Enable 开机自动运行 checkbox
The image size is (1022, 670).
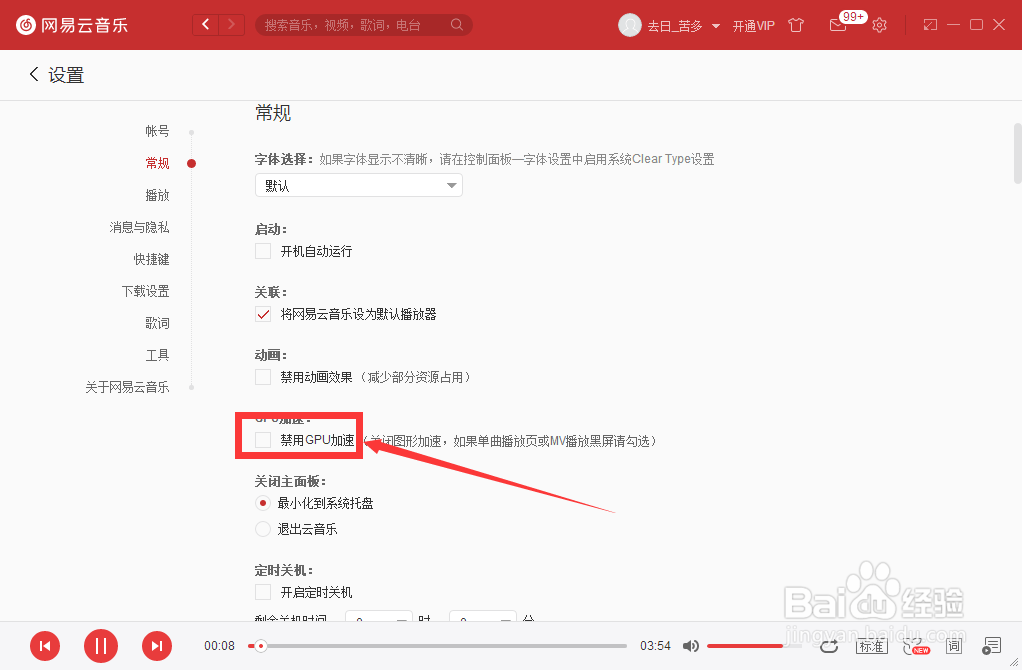[263, 251]
